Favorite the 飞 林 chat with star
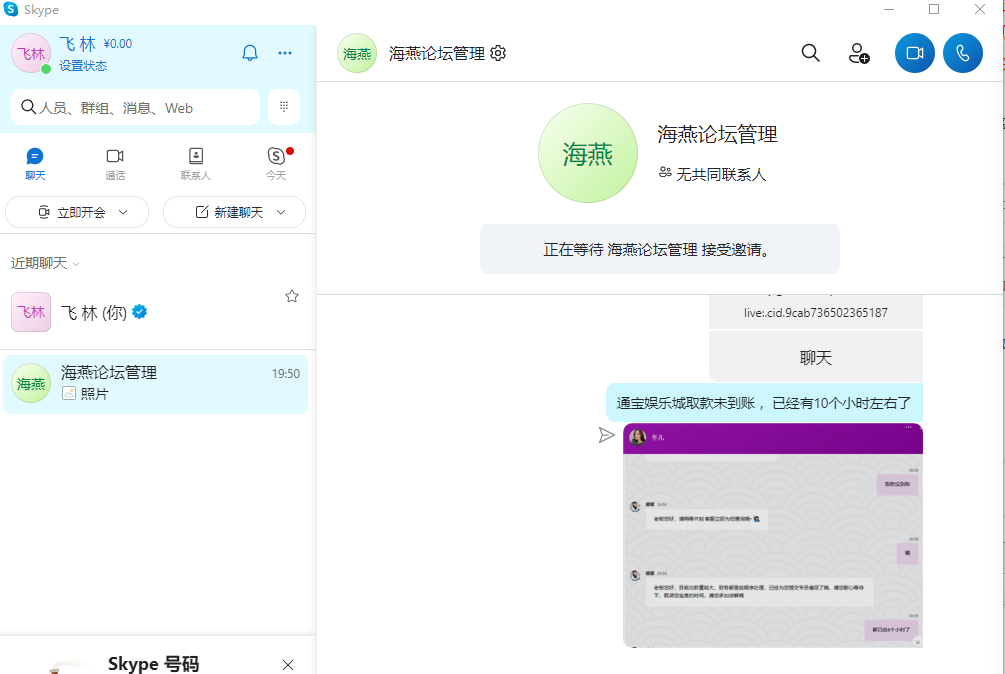 [x=292, y=296]
